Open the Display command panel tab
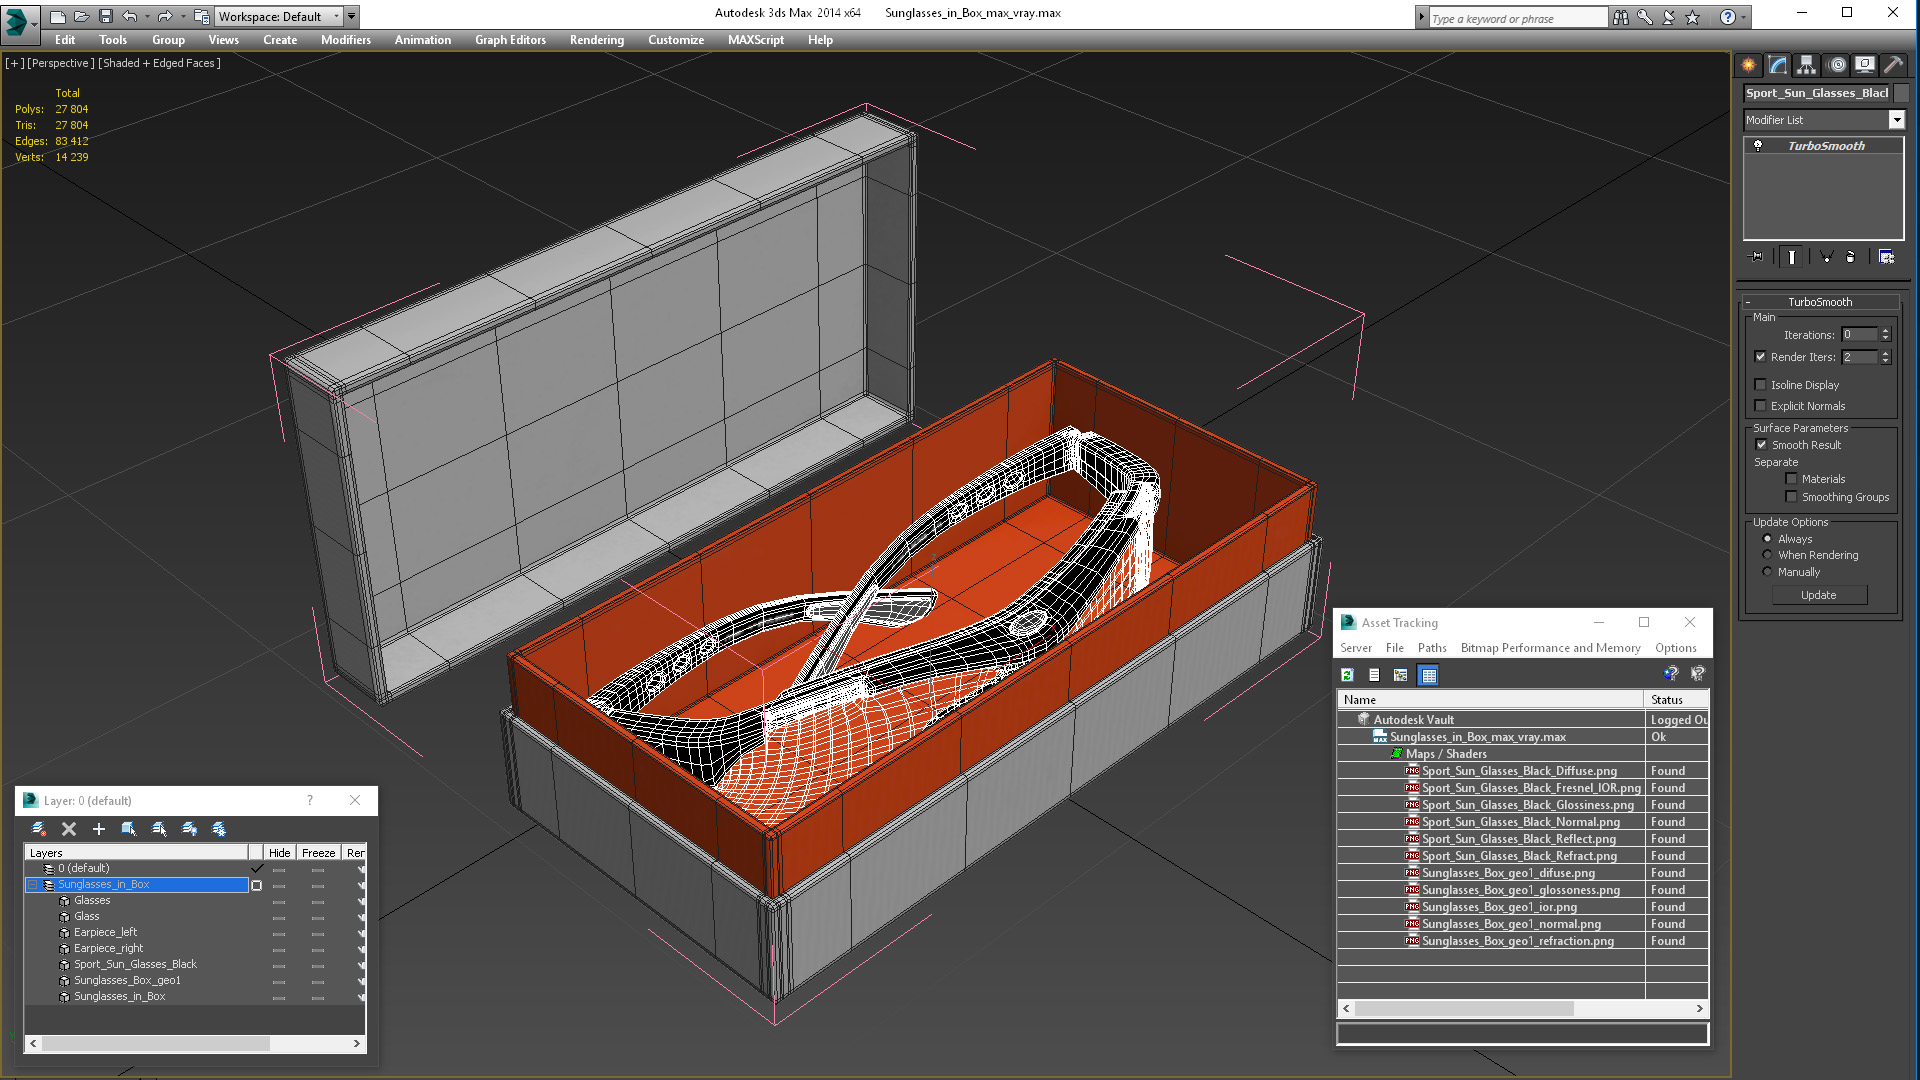This screenshot has width=1920, height=1080. pyautogui.click(x=1864, y=65)
